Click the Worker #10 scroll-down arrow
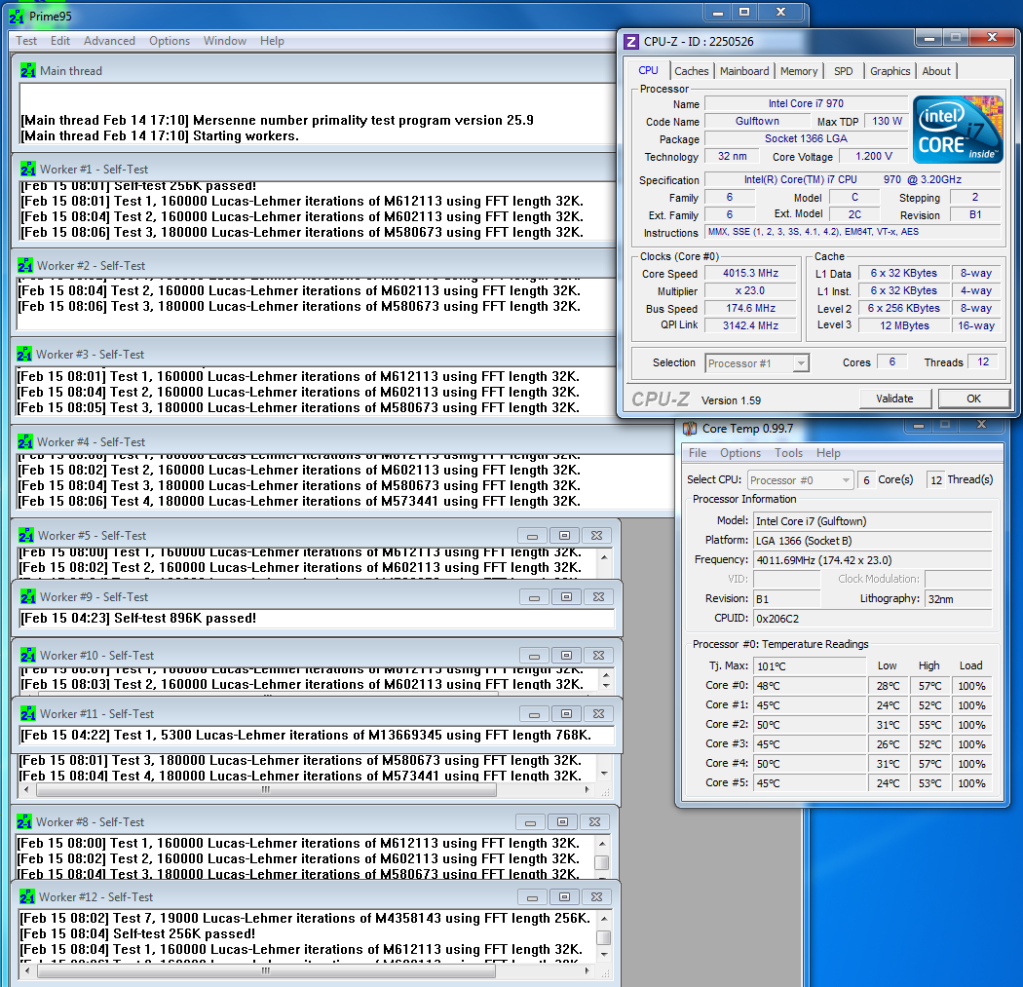This screenshot has width=1023, height=987. [x=607, y=685]
